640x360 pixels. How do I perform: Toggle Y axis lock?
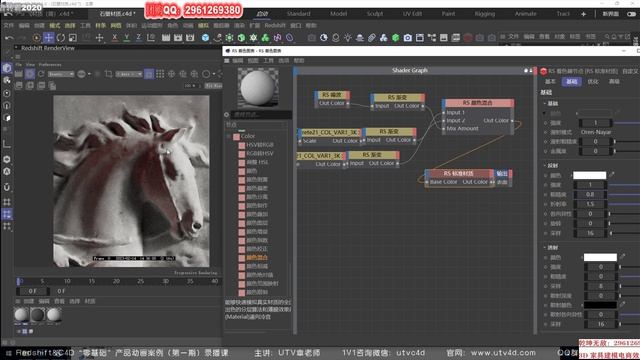pos(127,38)
